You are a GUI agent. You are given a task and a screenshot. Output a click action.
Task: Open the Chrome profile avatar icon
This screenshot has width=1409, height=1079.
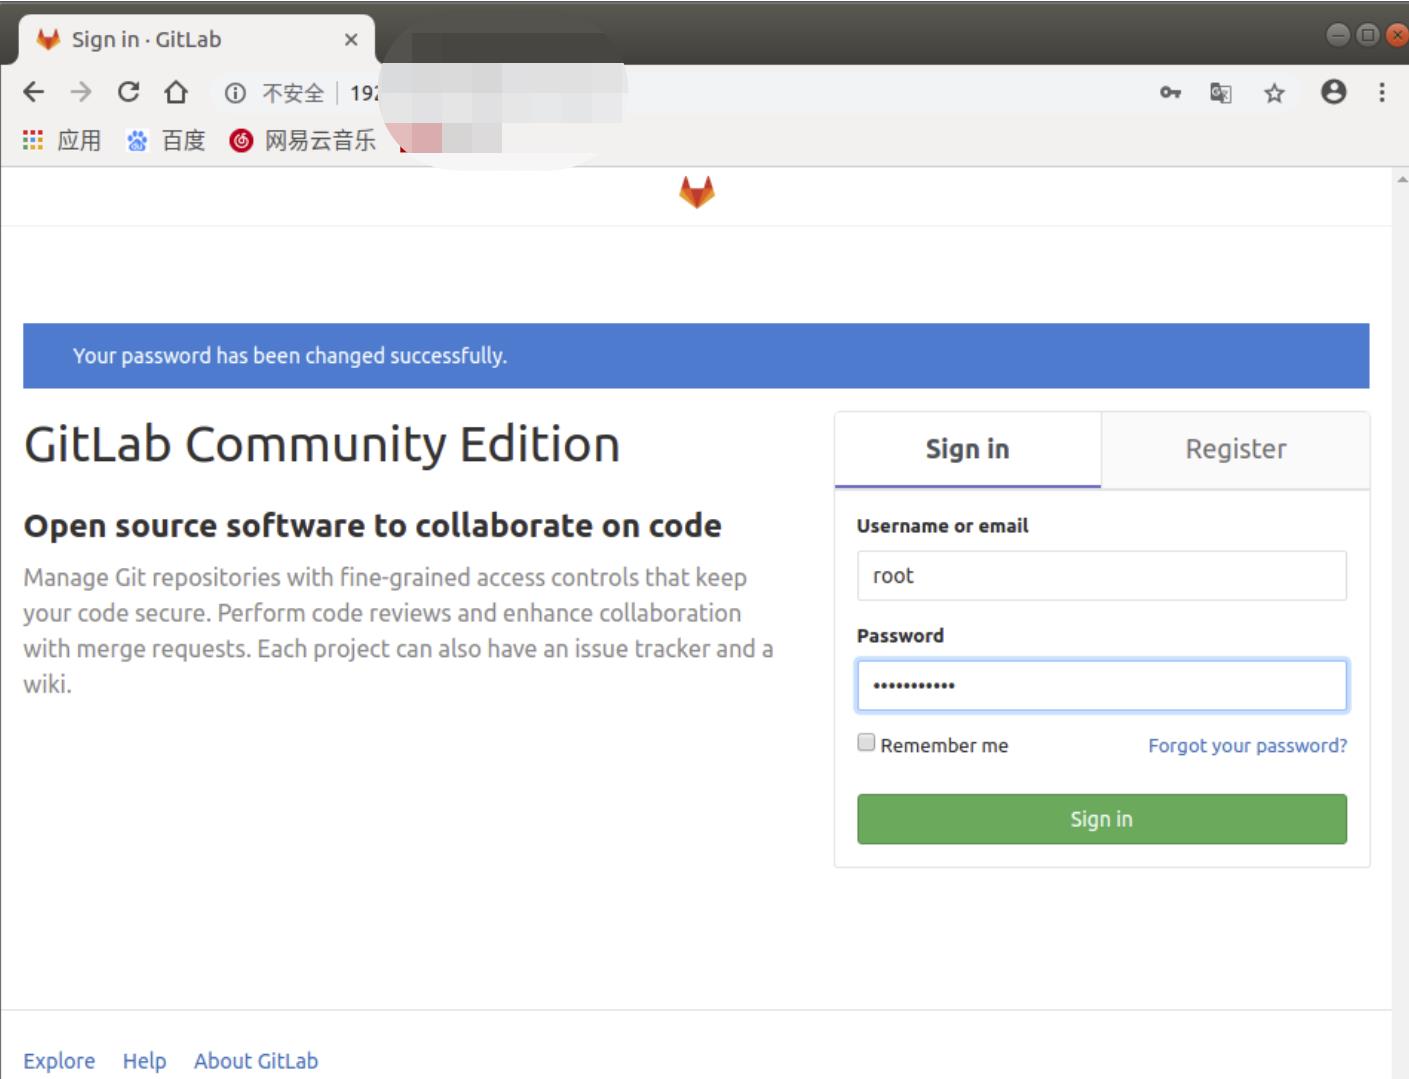pos(1333,92)
